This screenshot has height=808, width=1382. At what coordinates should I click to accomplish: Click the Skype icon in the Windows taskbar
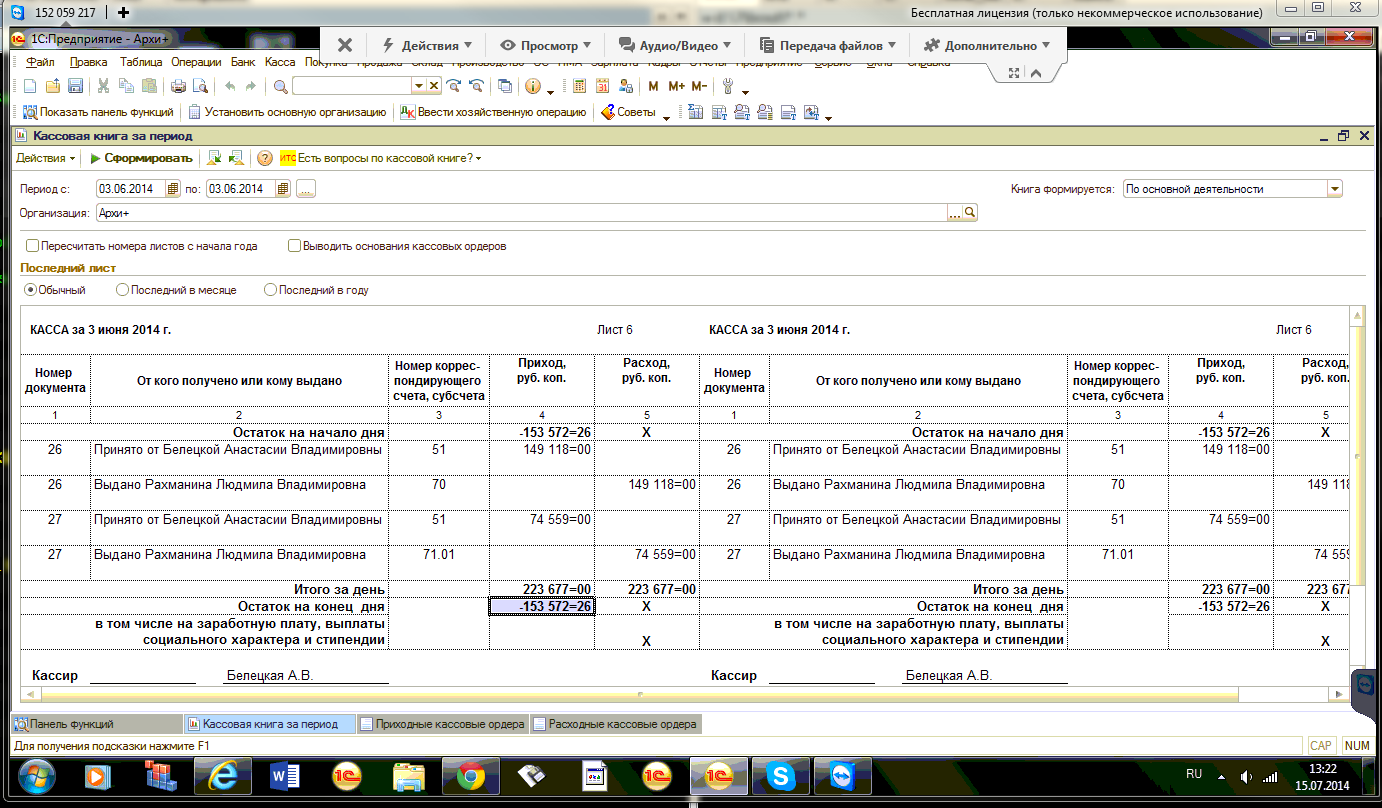pos(780,775)
